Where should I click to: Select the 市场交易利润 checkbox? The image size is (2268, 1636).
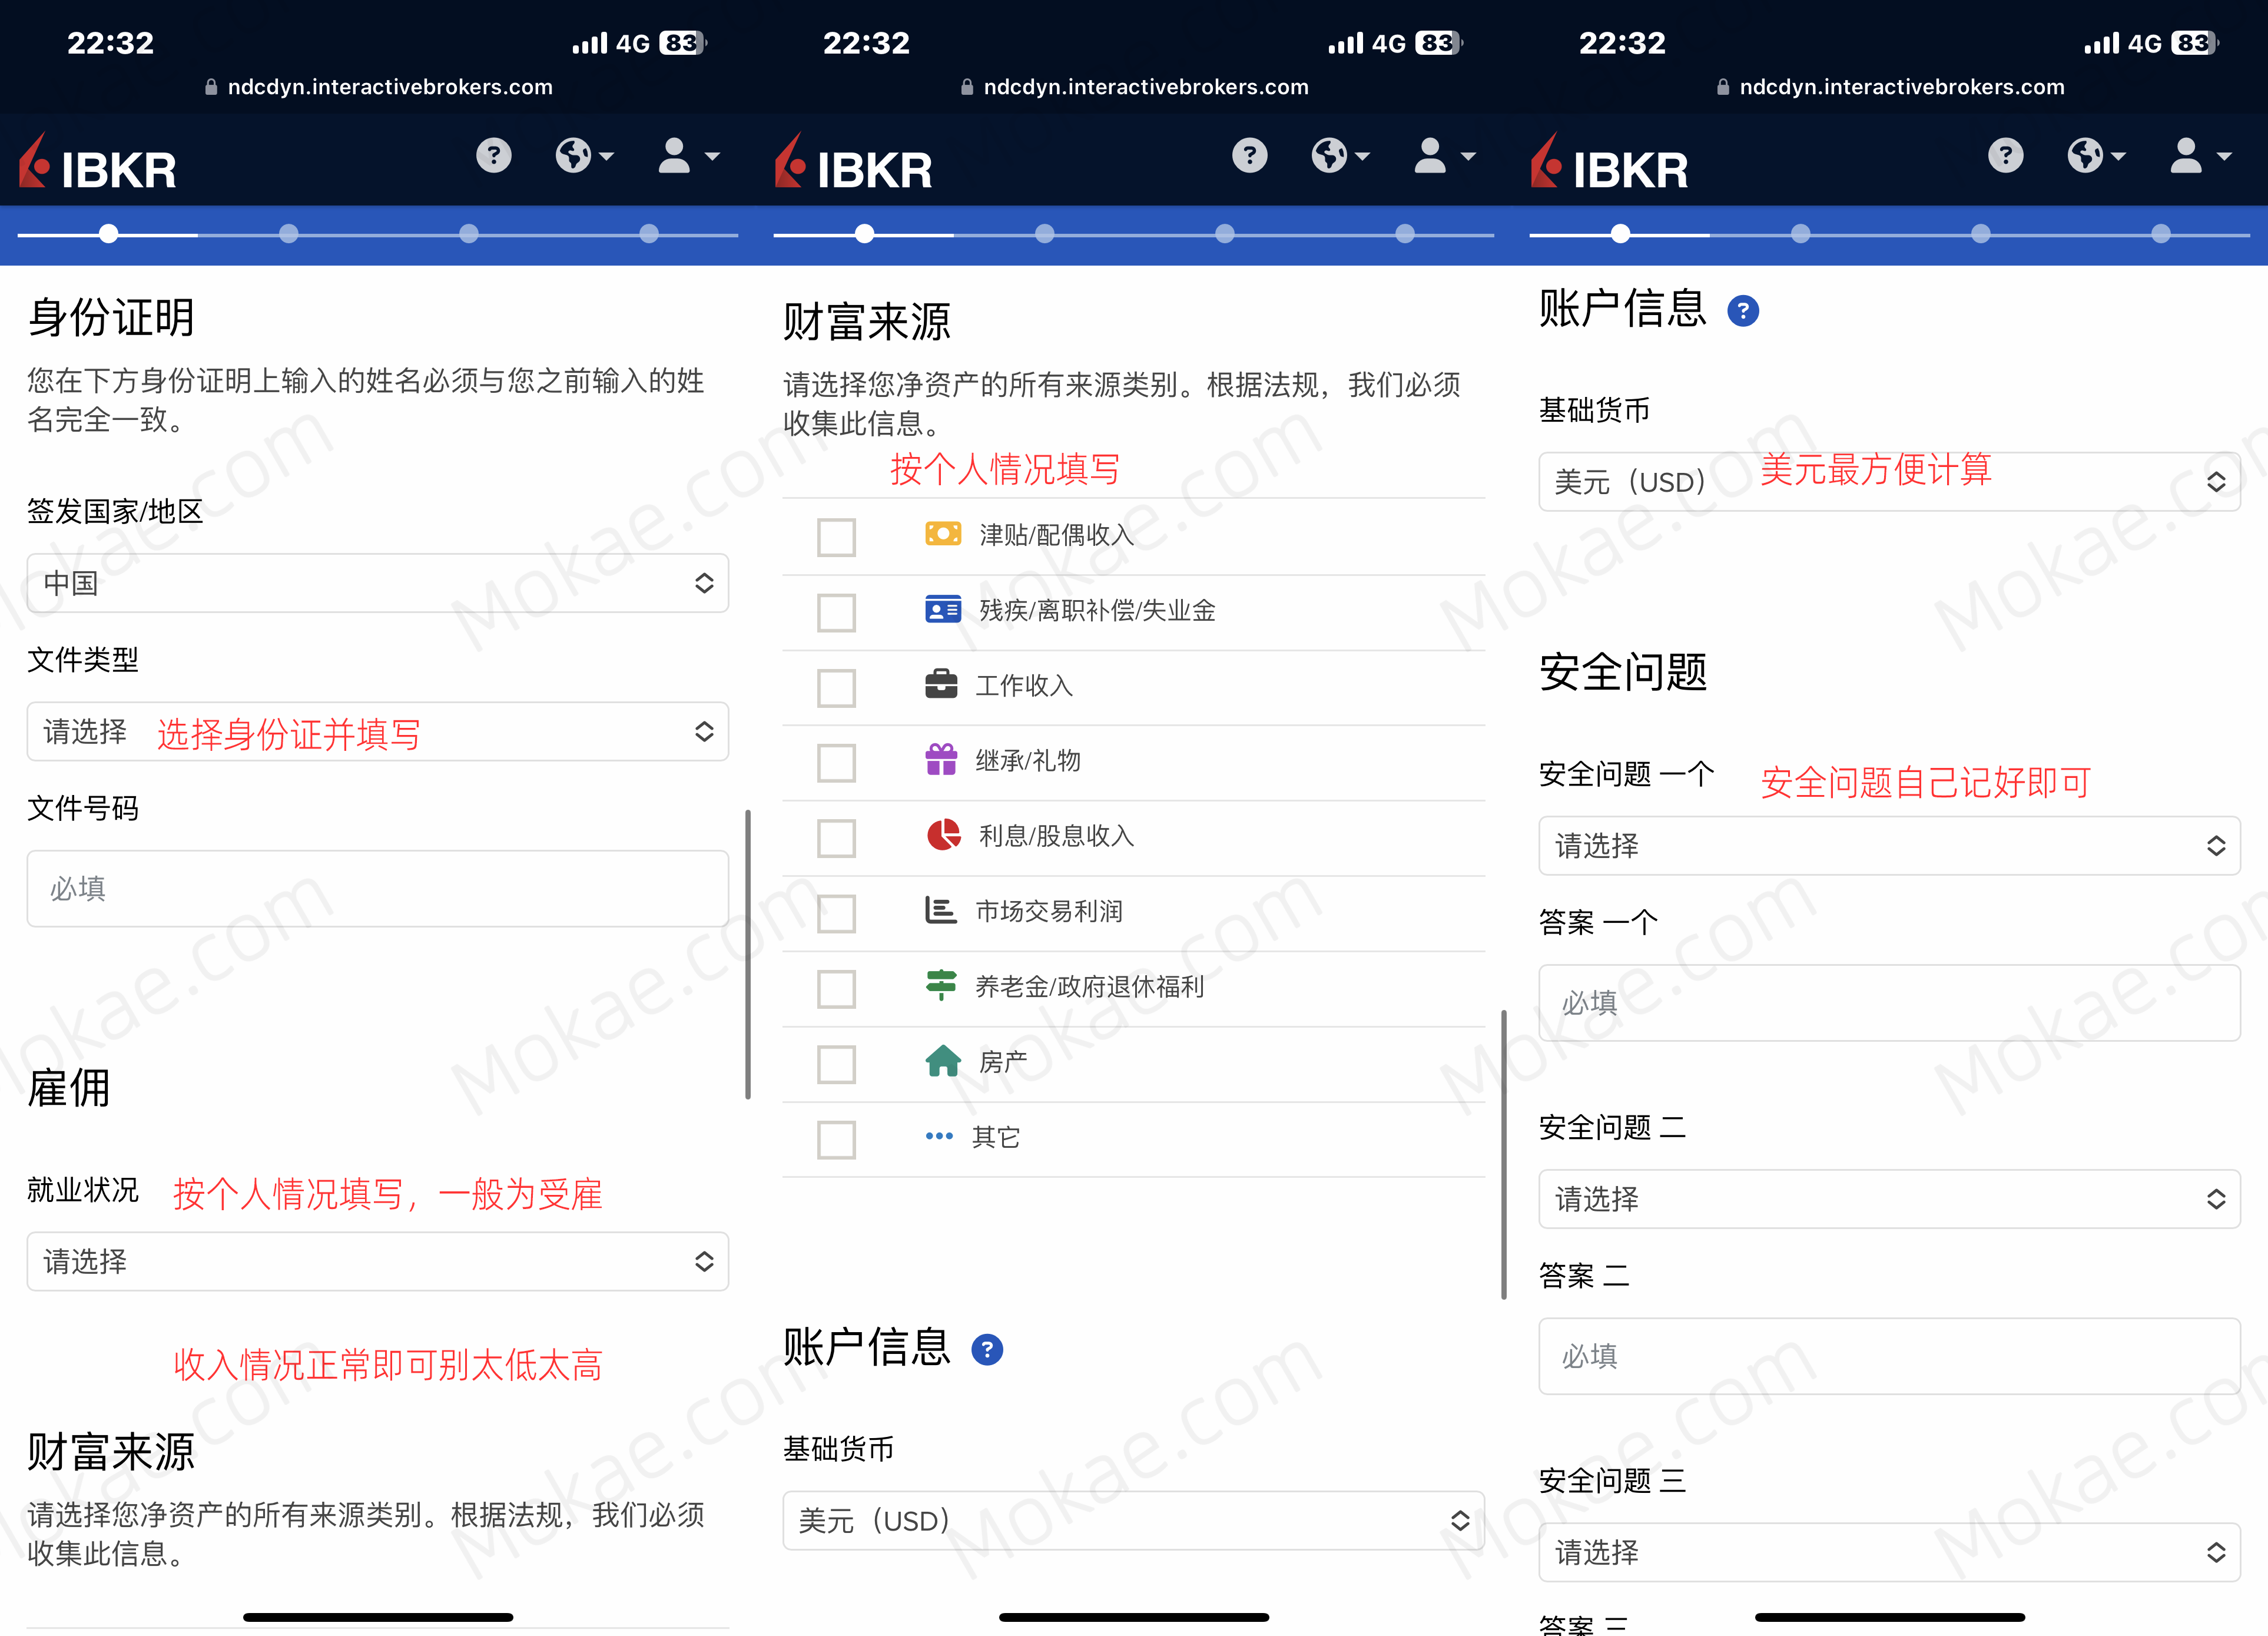836,913
